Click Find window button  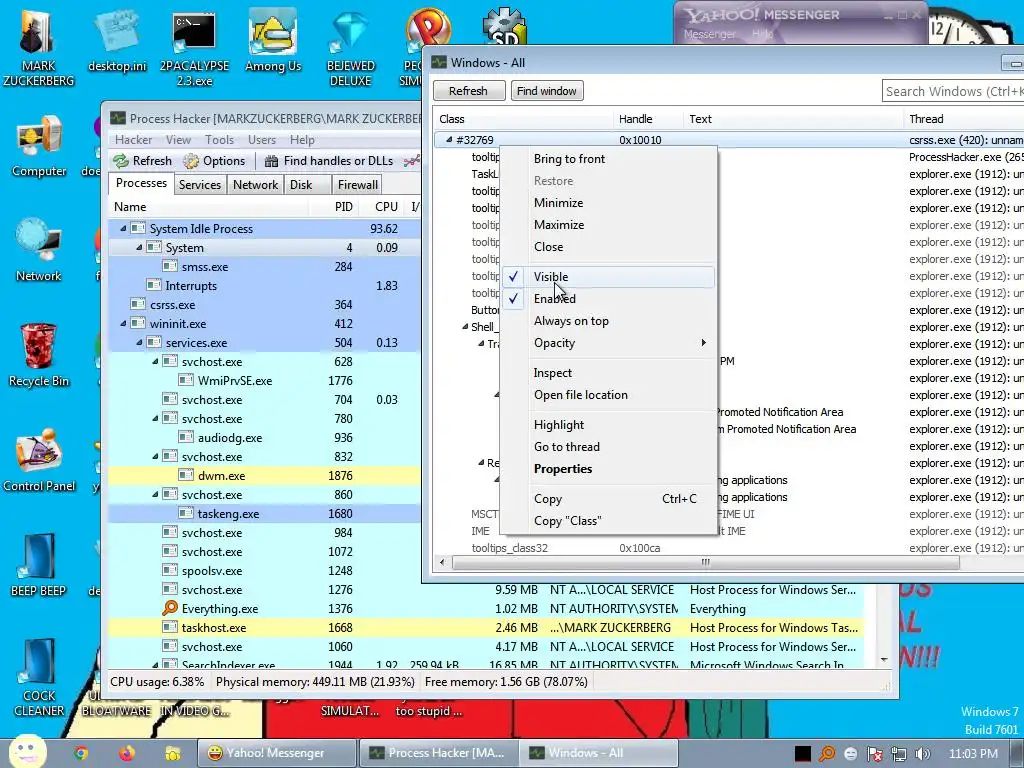pyautogui.click(x=547, y=91)
